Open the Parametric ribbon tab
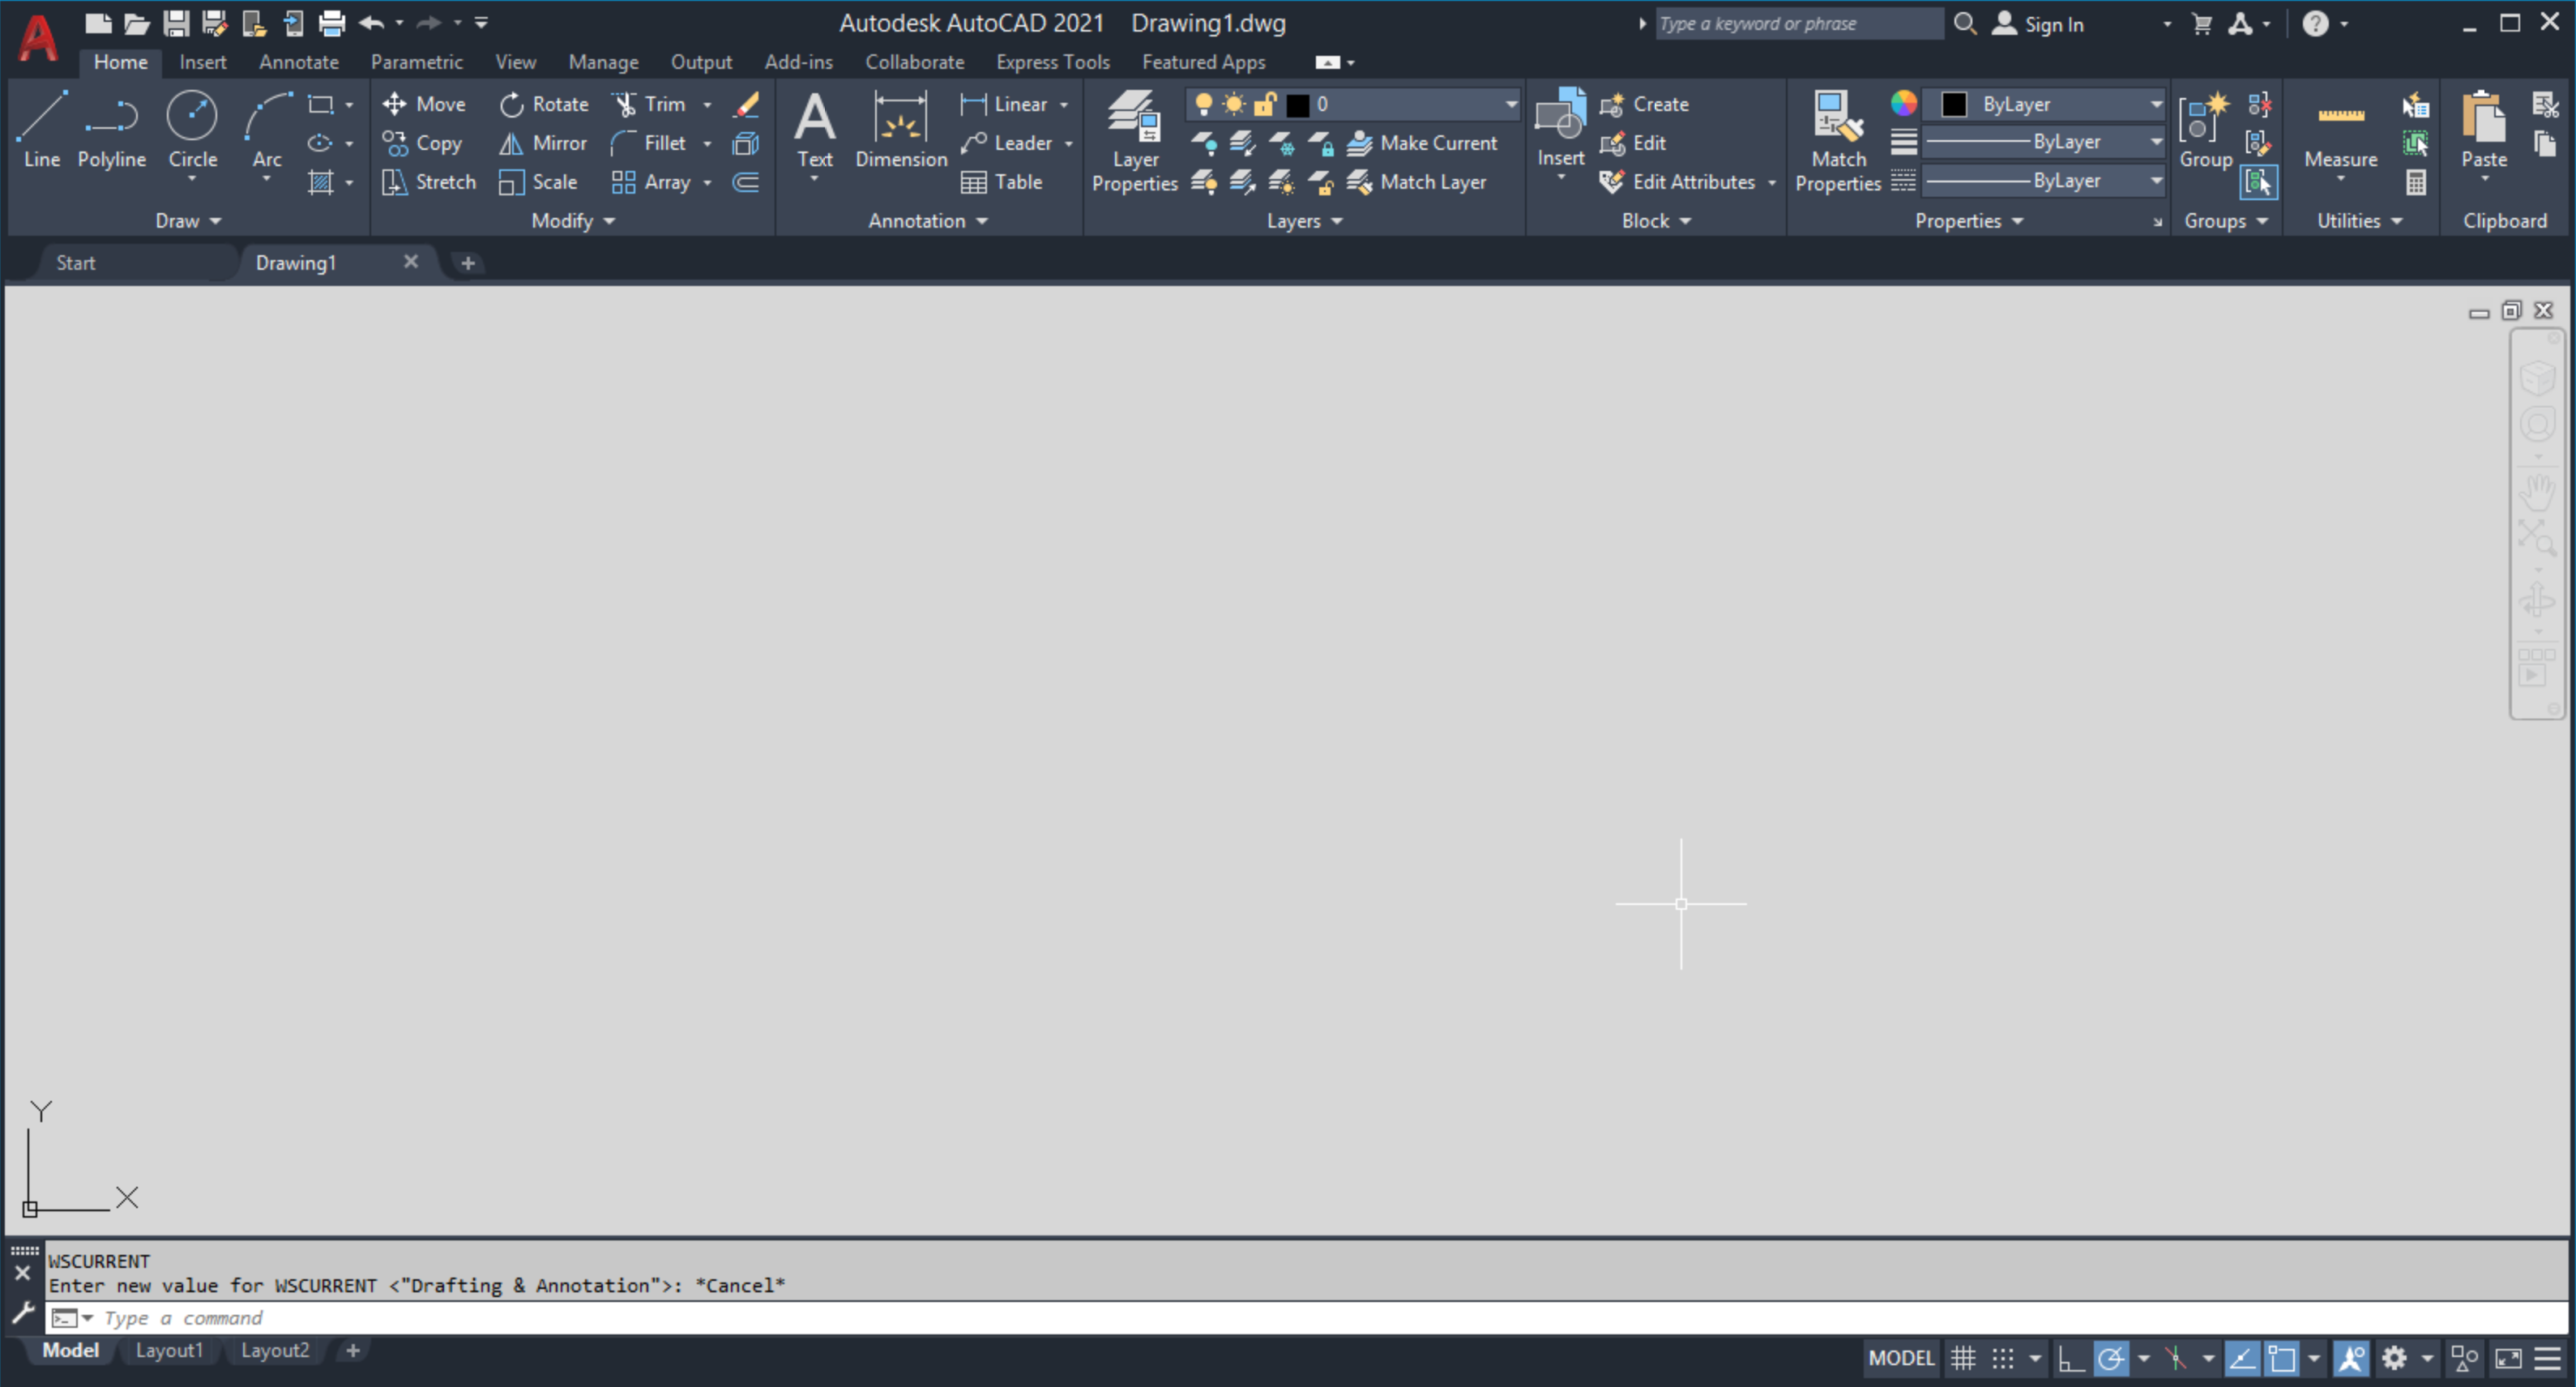 pyautogui.click(x=413, y=62)
